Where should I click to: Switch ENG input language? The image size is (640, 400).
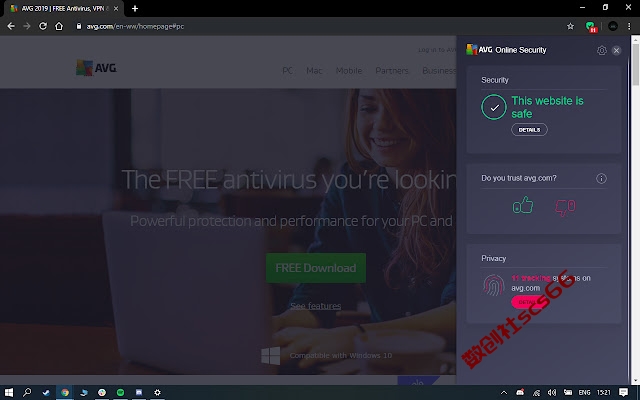coord(584,393)
